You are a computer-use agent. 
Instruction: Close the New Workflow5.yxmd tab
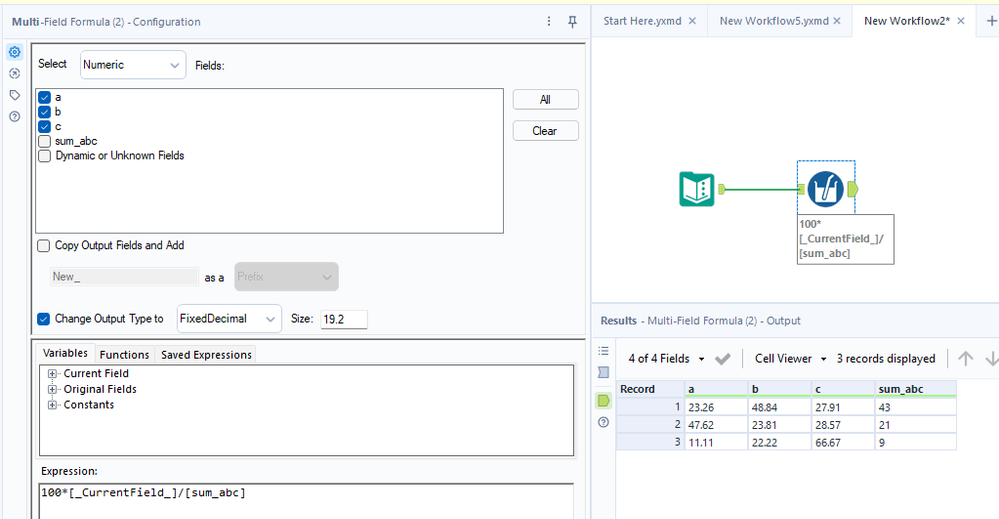tap(837, 21)
